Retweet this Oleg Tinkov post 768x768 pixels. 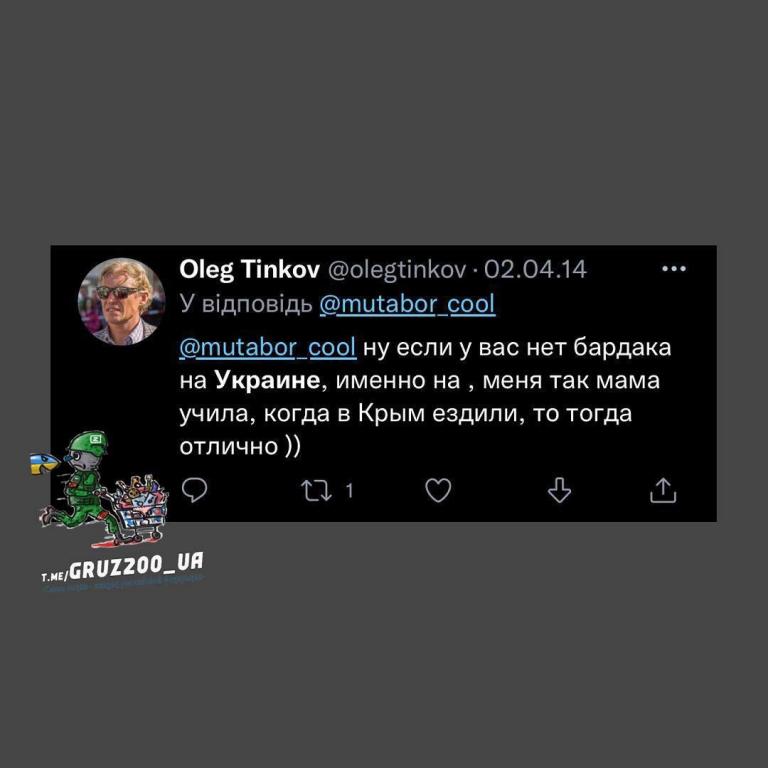point(316,490)
